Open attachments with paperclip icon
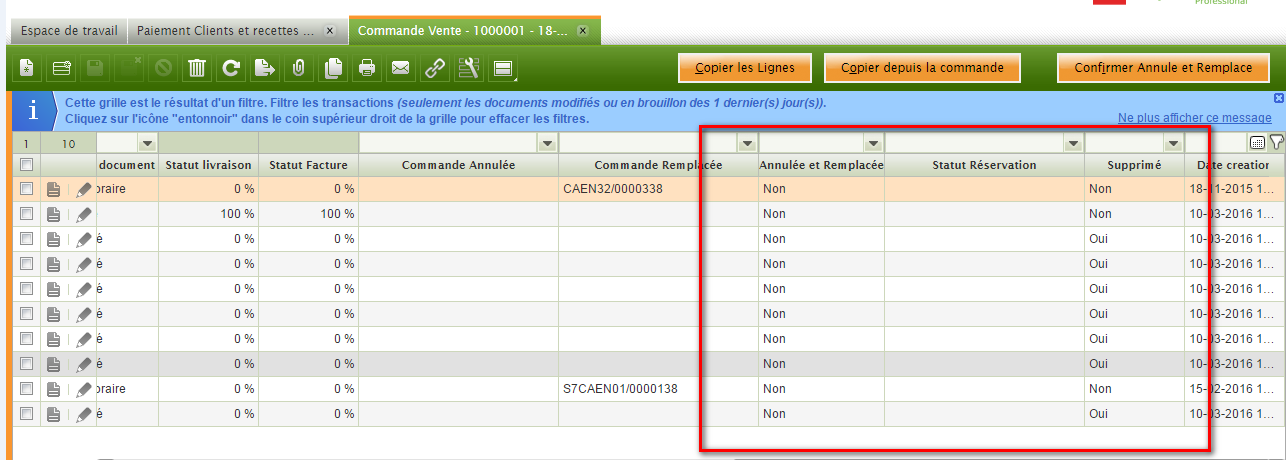 298,68
